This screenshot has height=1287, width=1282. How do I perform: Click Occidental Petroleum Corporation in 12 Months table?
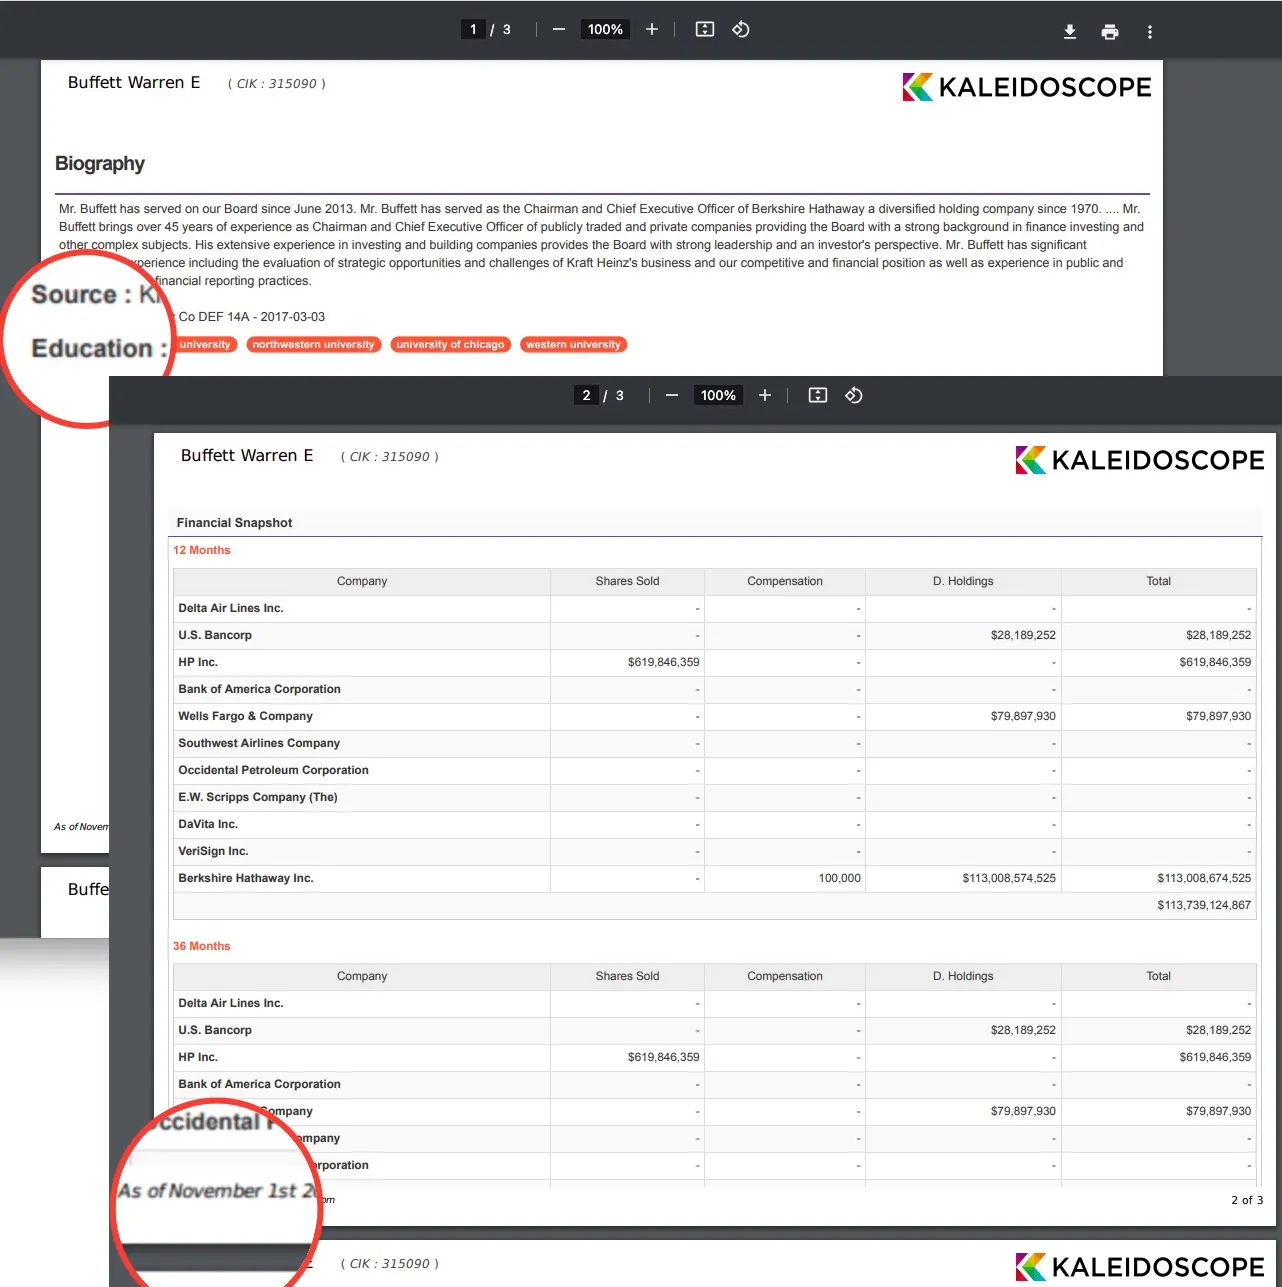click(273, 771)
